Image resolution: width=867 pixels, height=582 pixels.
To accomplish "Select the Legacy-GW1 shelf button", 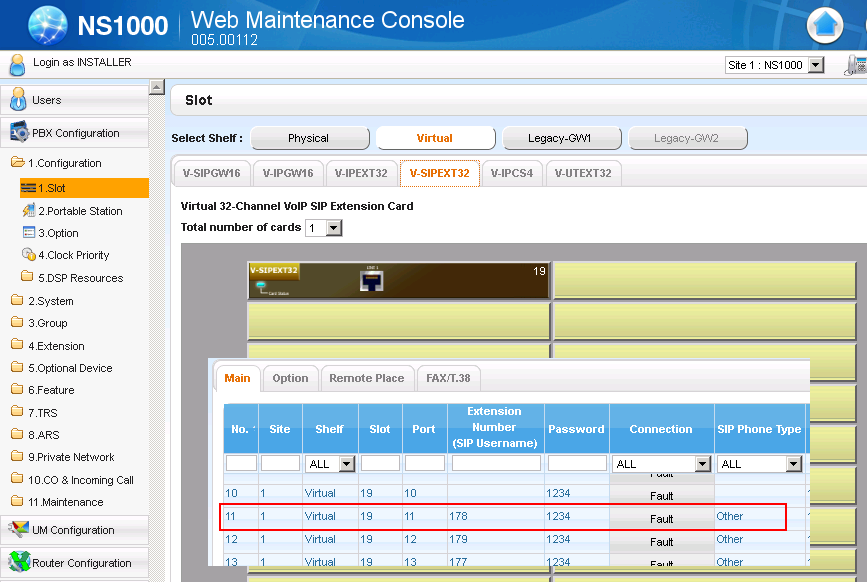I will [560, 138].
